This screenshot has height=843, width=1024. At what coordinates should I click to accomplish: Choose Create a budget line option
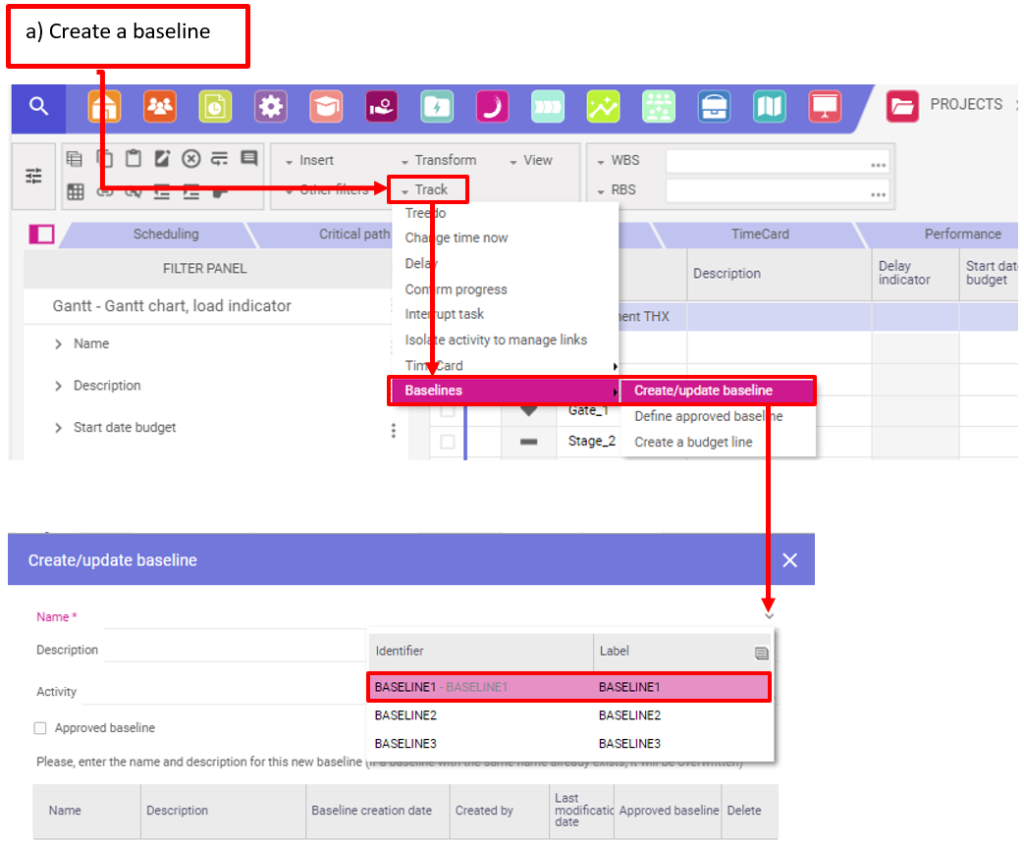(693, 442)
